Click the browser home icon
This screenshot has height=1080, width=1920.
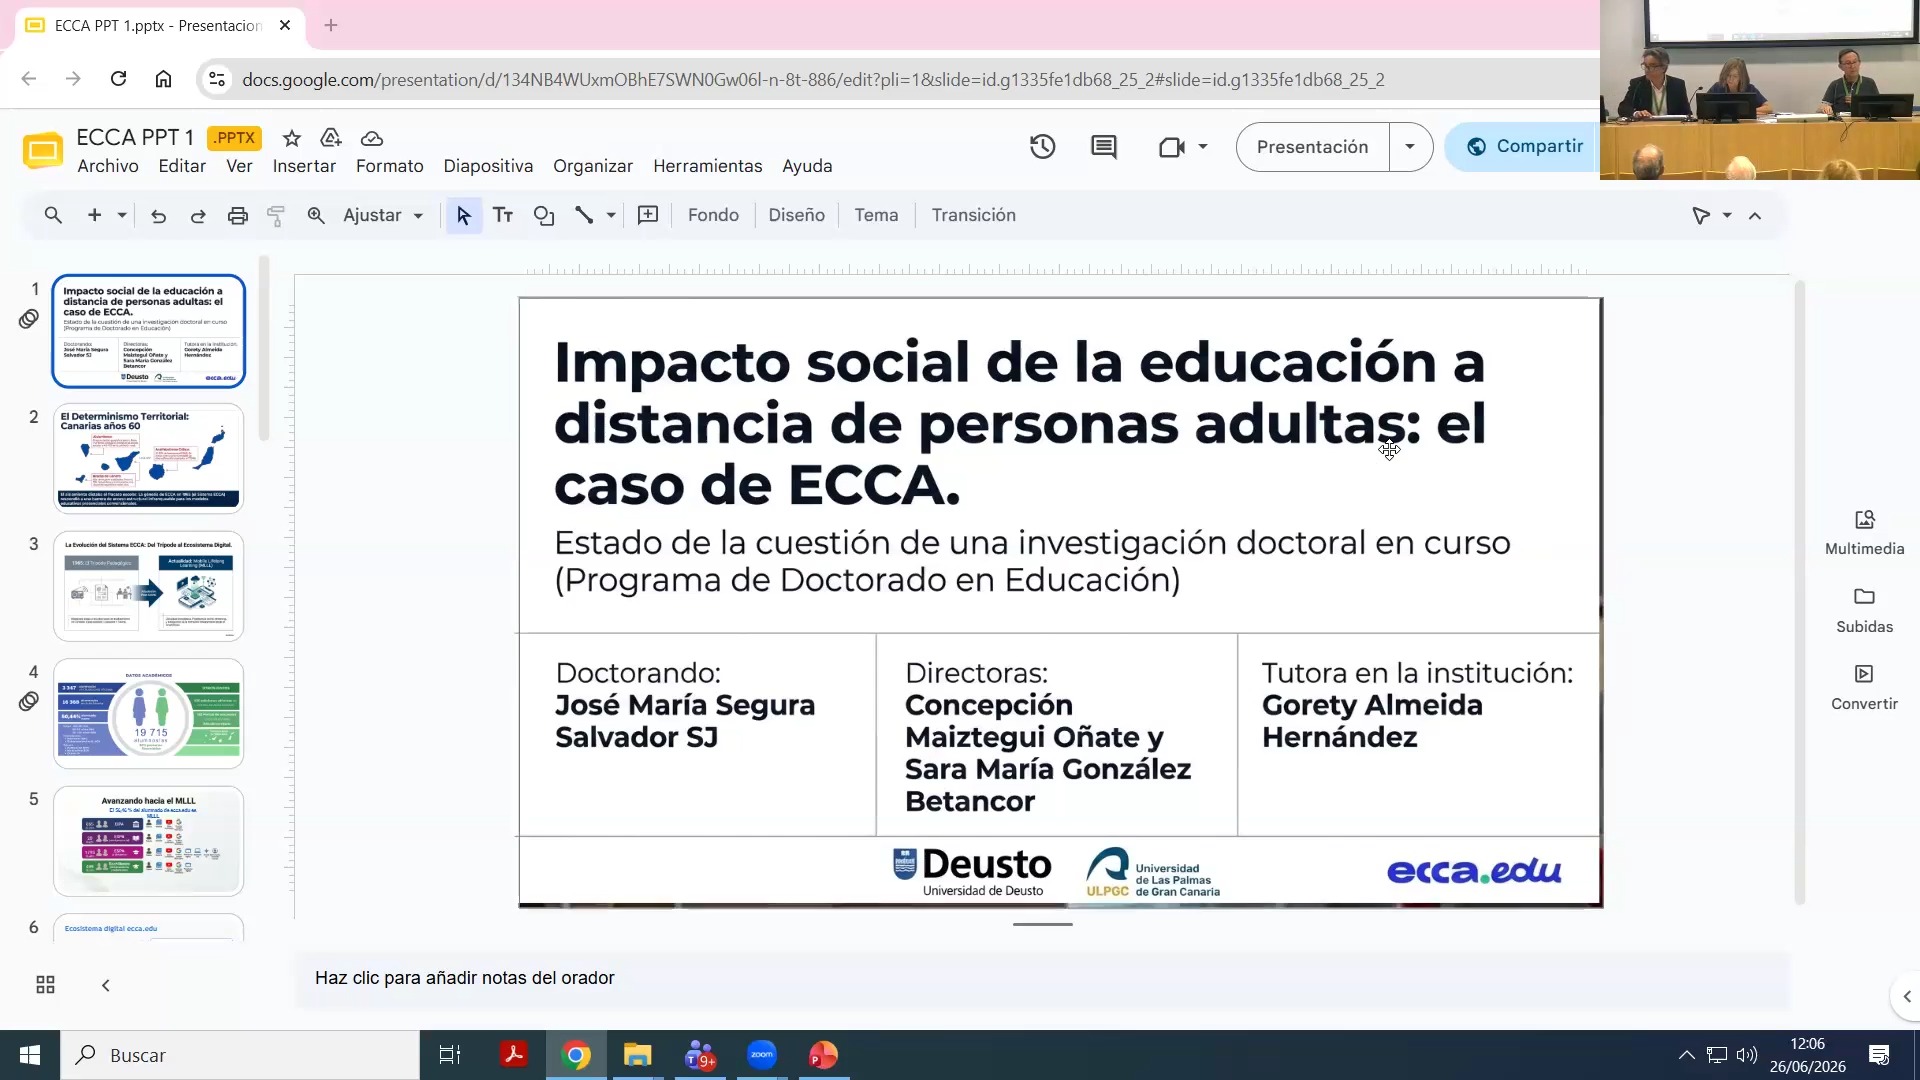163,79
